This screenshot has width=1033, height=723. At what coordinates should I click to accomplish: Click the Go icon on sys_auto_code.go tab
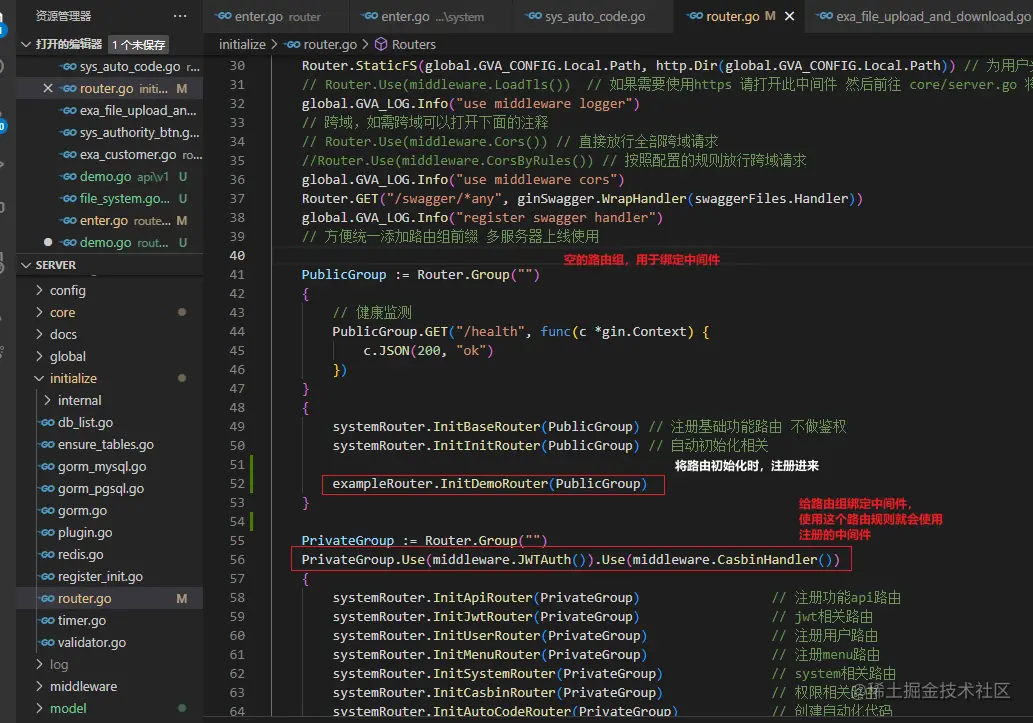[534, 16]
